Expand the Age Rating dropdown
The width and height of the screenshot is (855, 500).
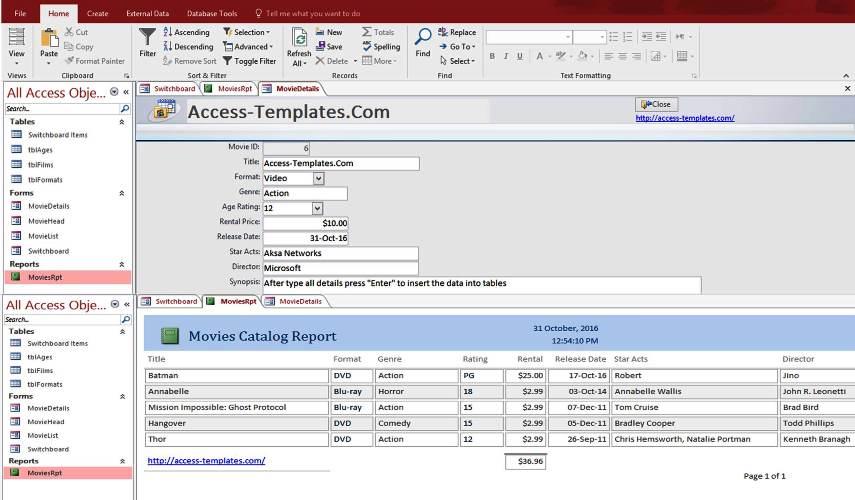point(317,208)
